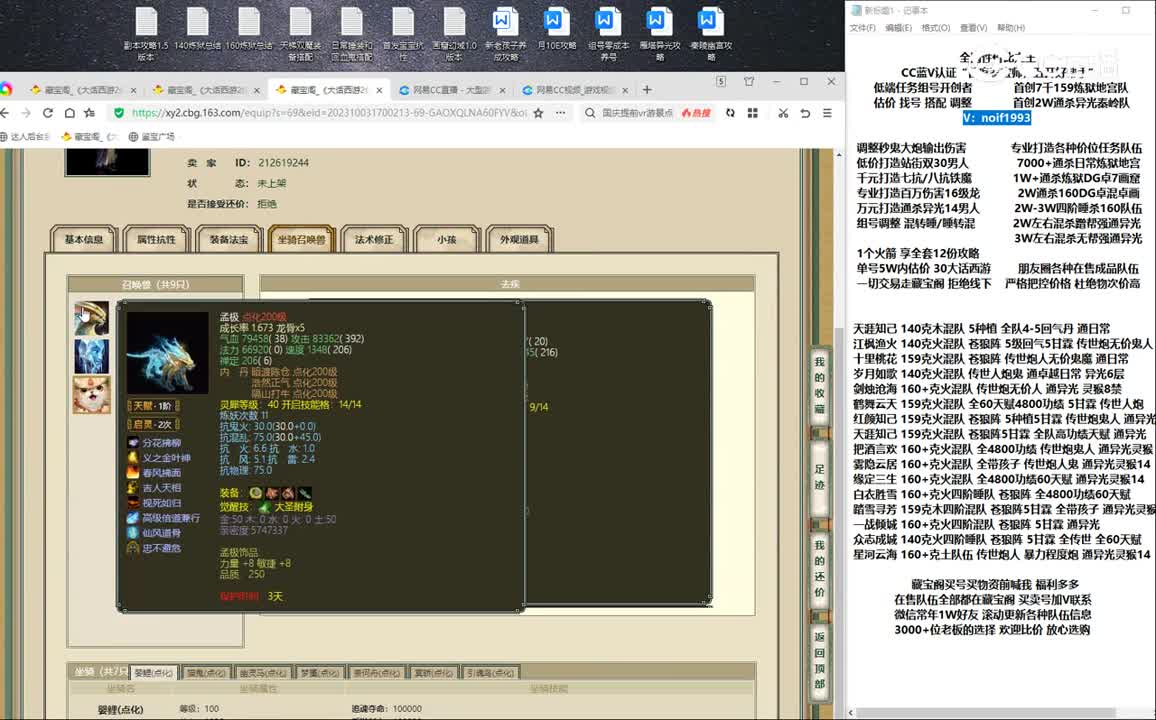Open desktop file 140炼狱总结
Screen dimensions: 1156x720
198,29
